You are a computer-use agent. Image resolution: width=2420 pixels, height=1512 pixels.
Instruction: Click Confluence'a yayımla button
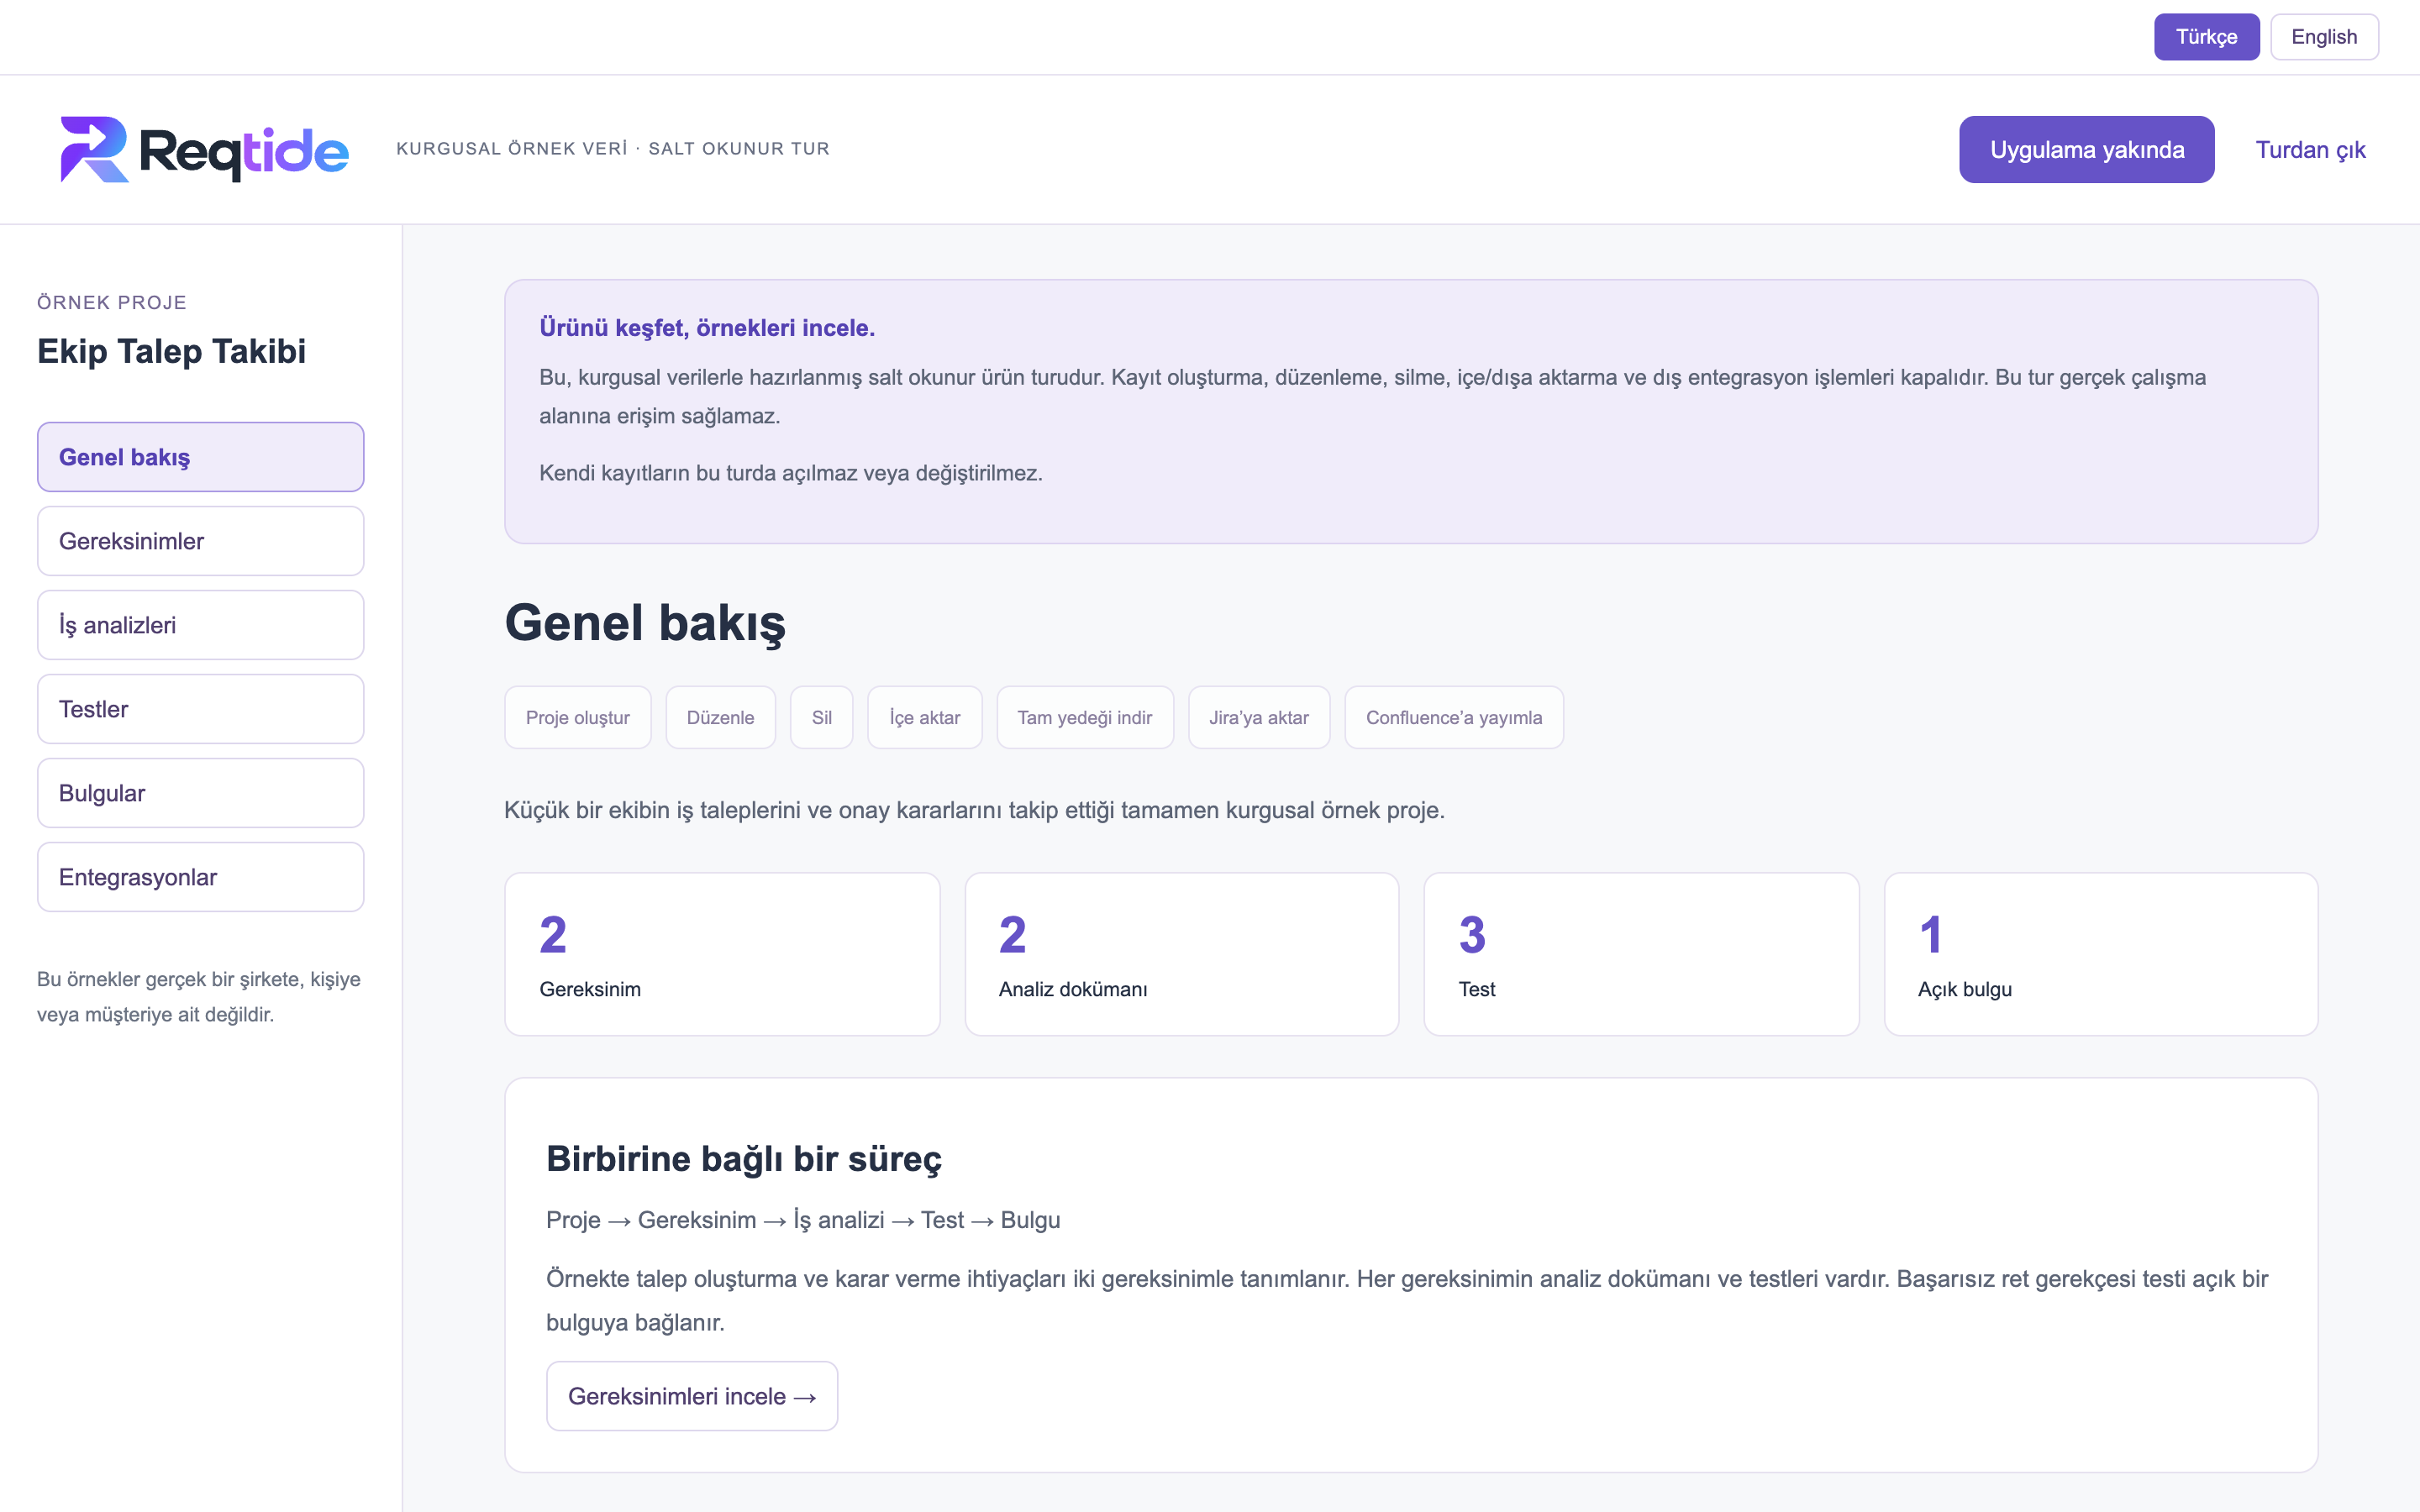(1454, 717)
